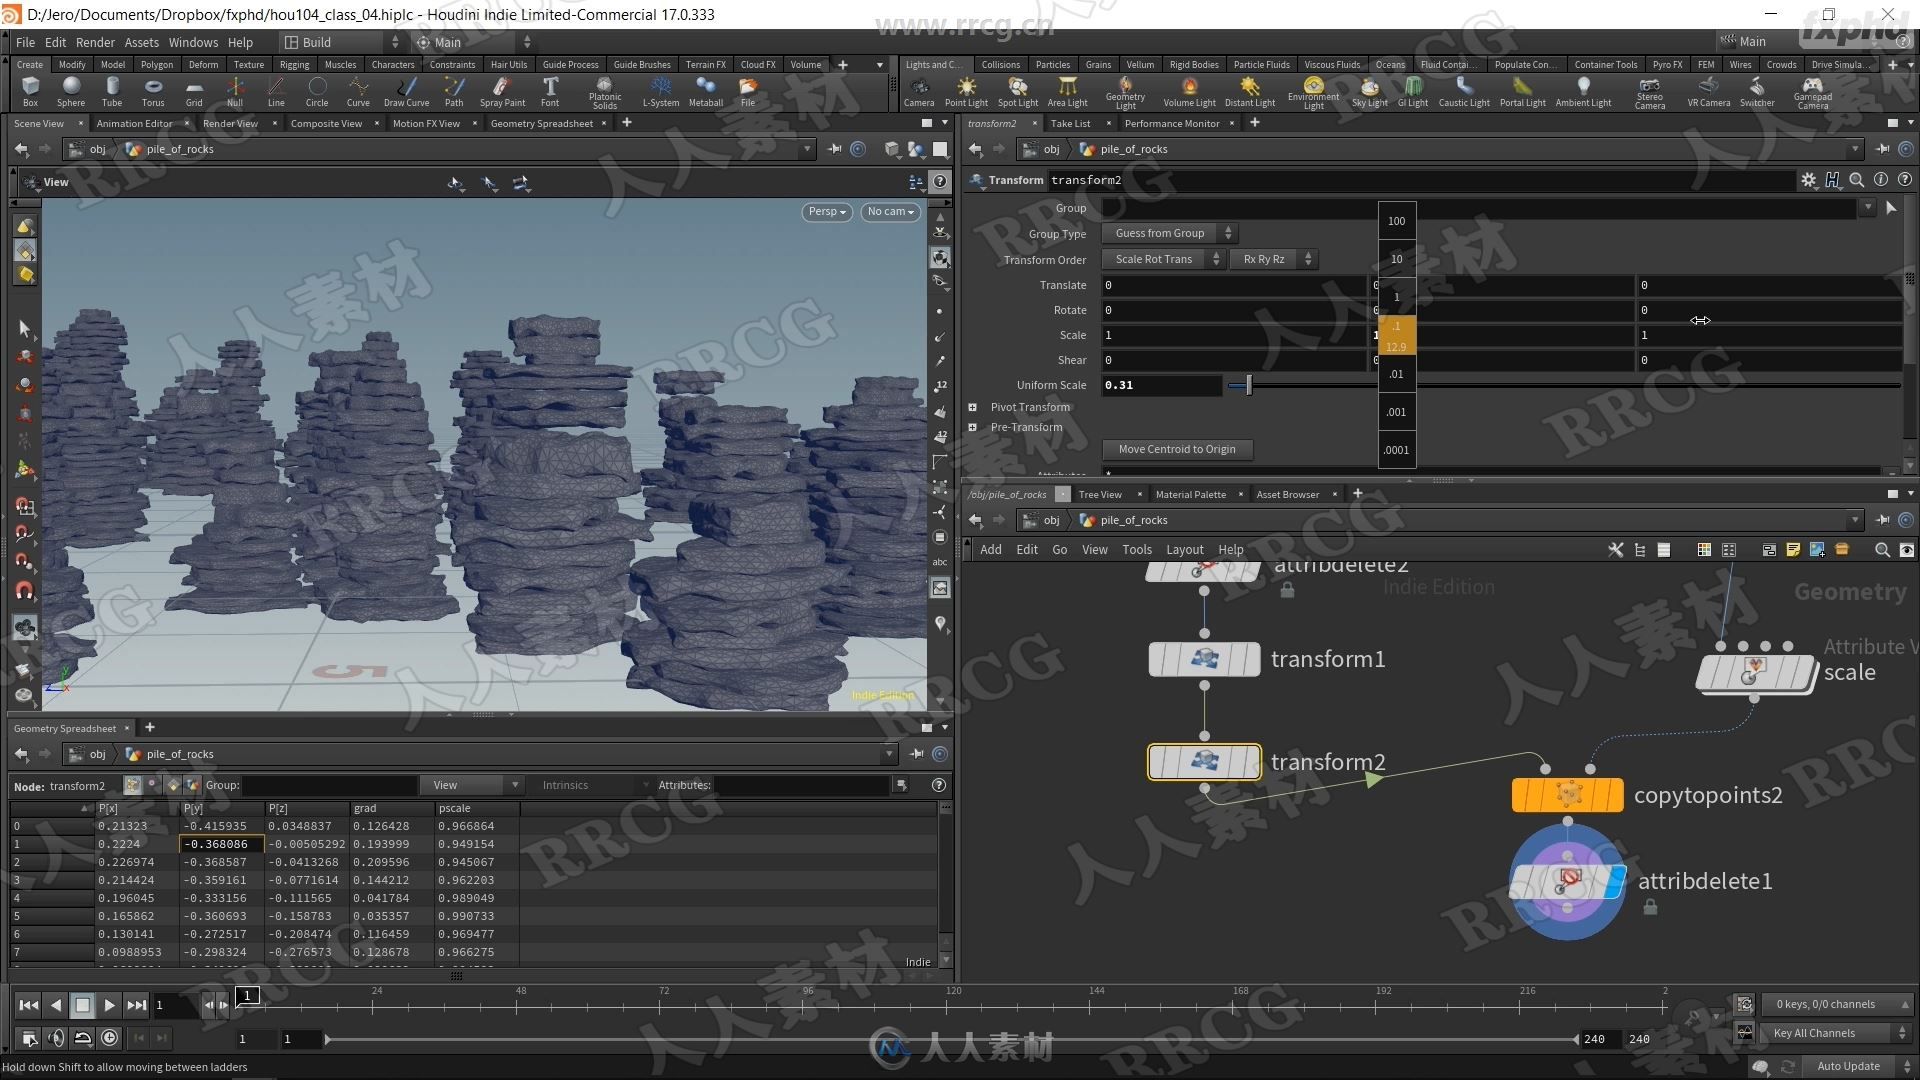Viewport: 1920px width, 1080px height.
Task: Select the Torus shelf tool
Action: [x=153, y=91]
